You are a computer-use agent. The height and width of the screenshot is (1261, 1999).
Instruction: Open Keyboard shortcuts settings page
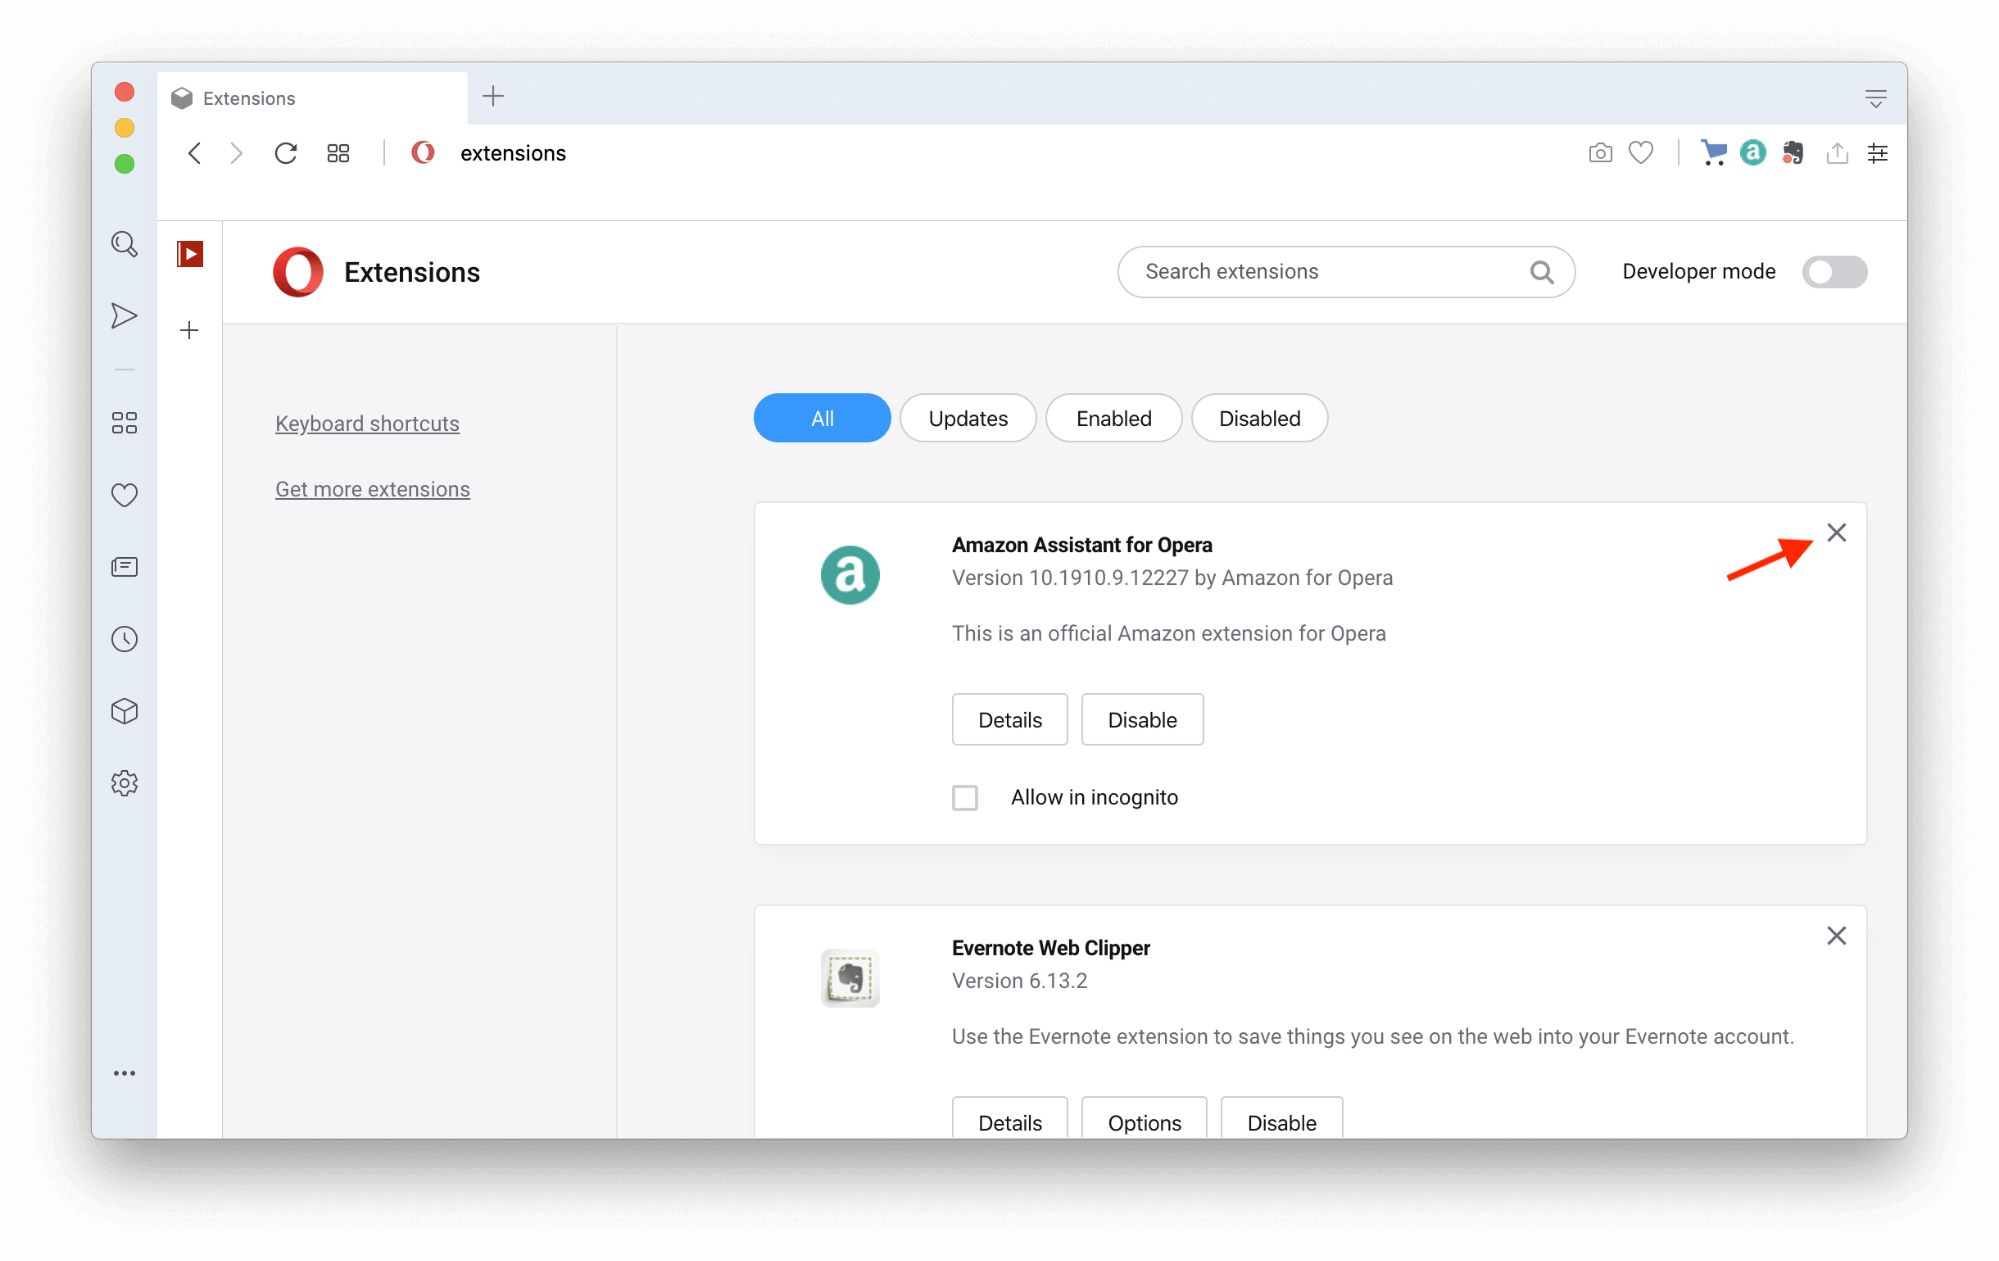[x=366, y=423]
